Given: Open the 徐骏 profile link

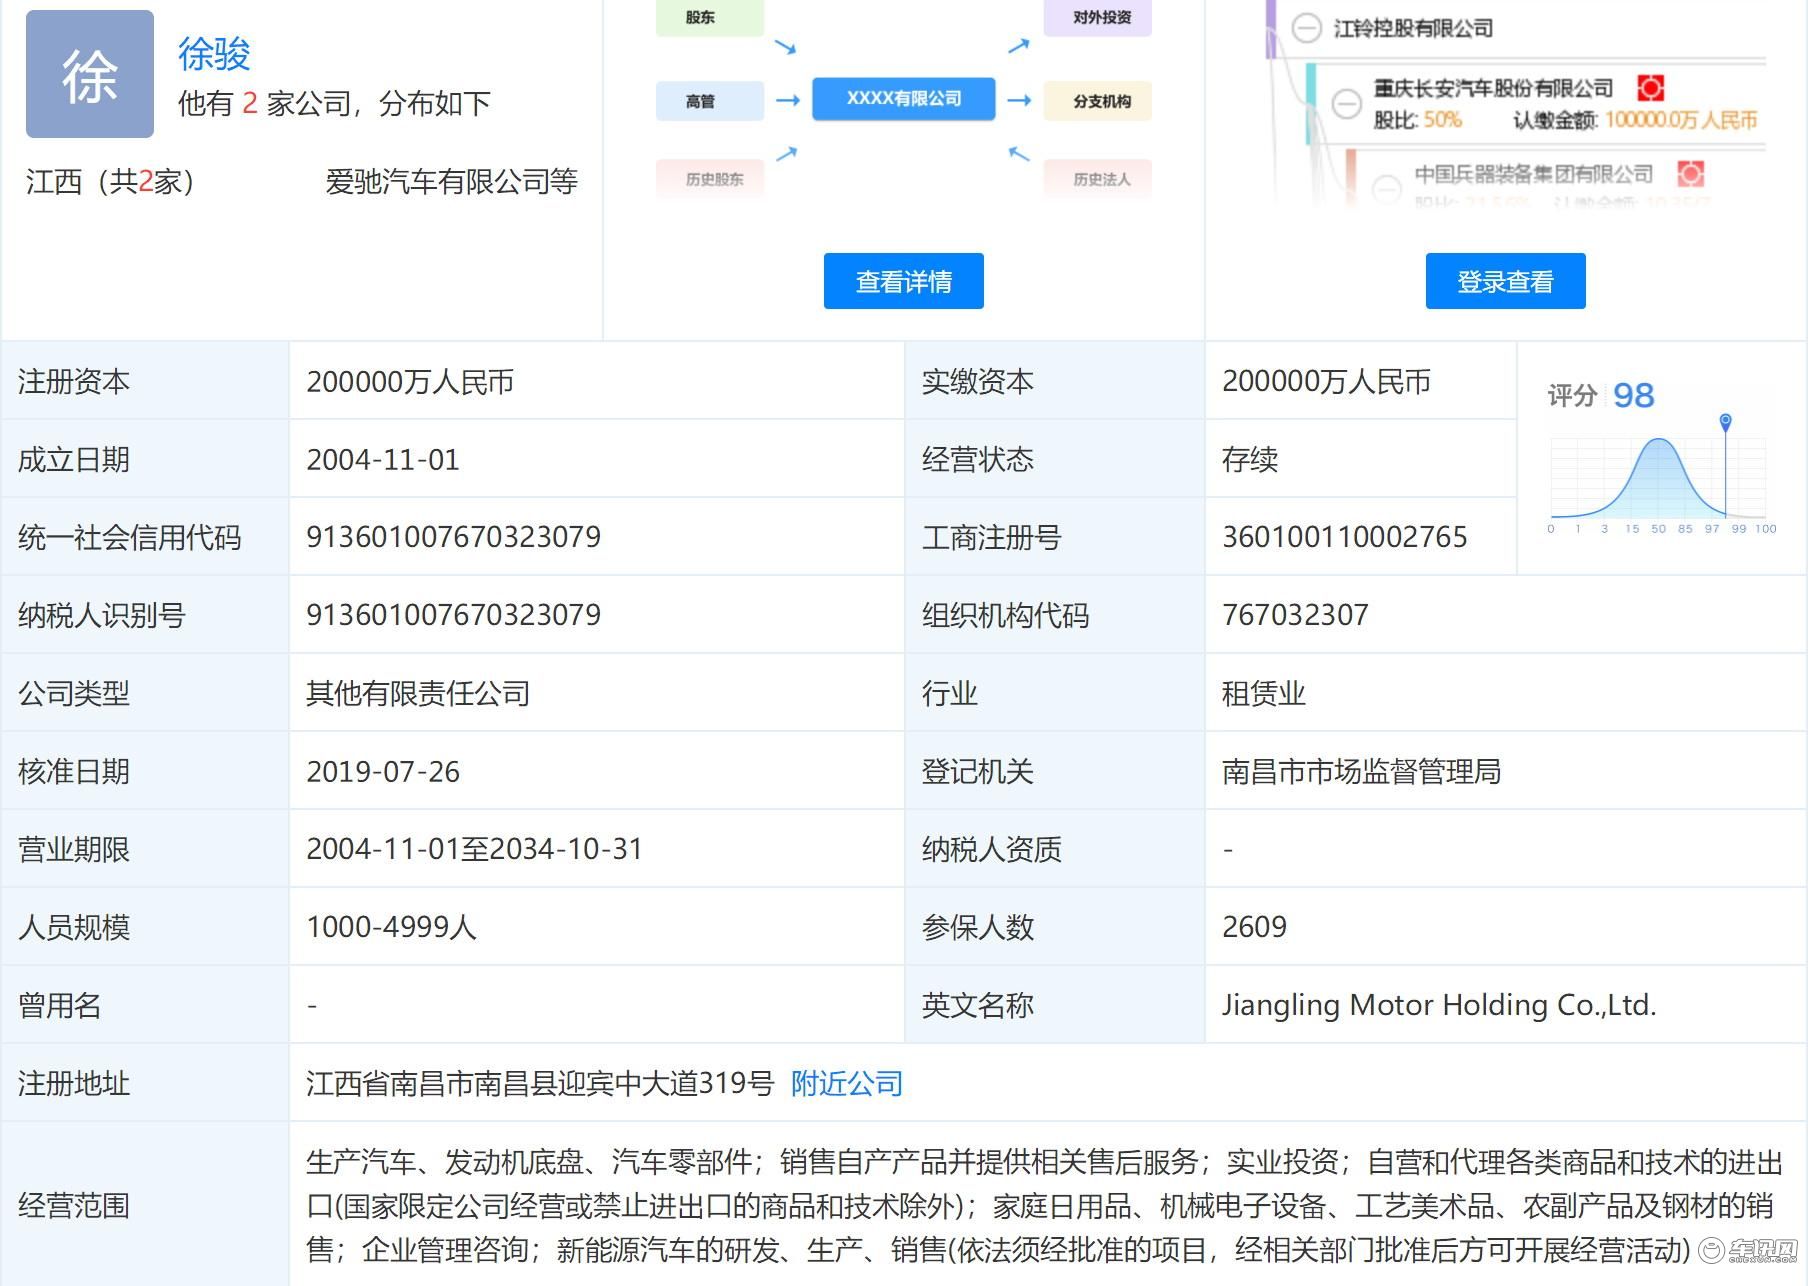Looking at the screenshot, I should (214, 54).
